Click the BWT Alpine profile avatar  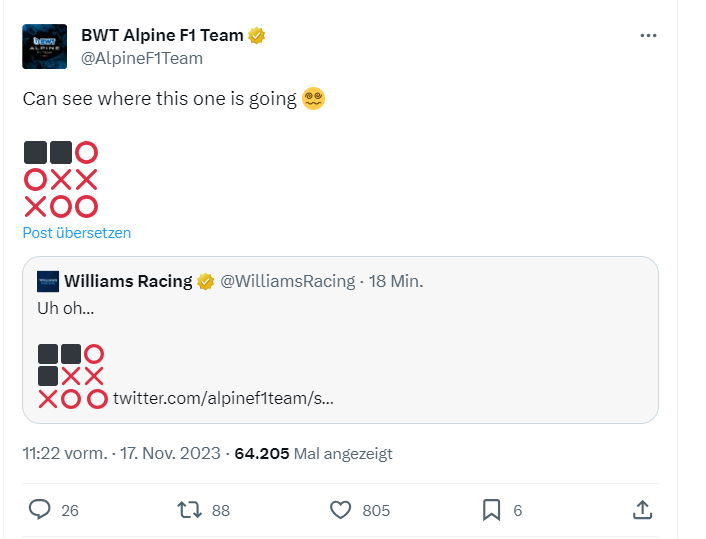pyautogui.click(x=45, y=46)
